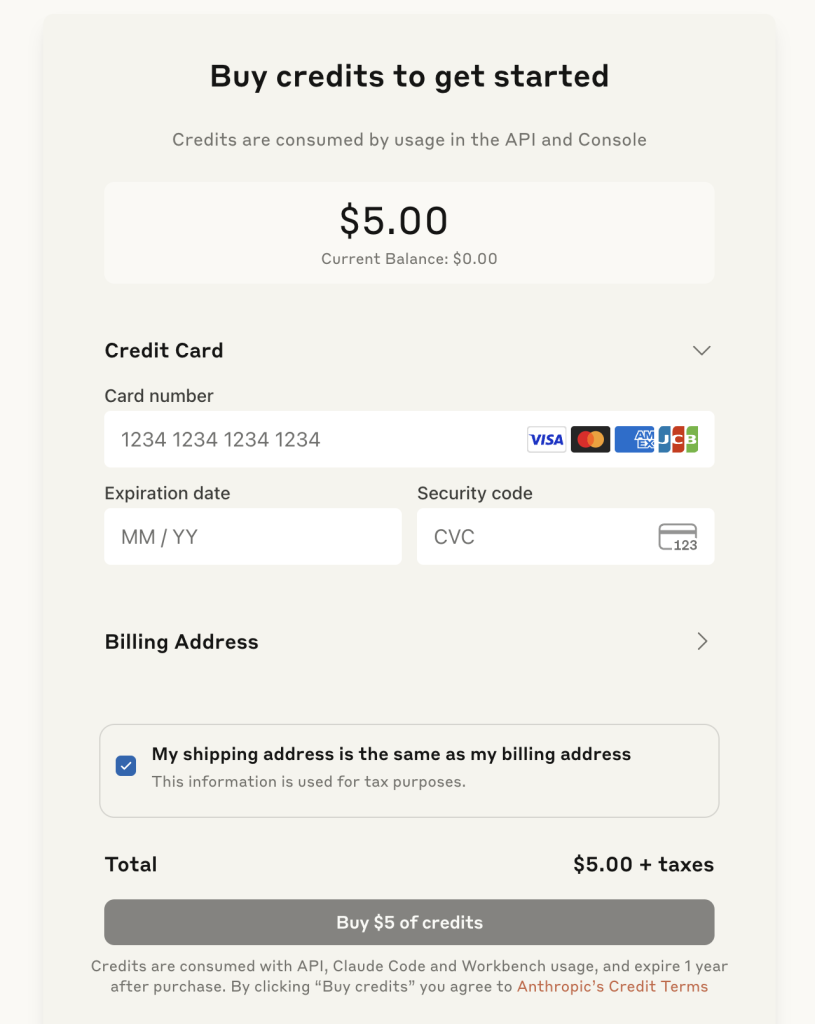
Task: Click the CVC card hint icon
Action: tap(678, 537)
